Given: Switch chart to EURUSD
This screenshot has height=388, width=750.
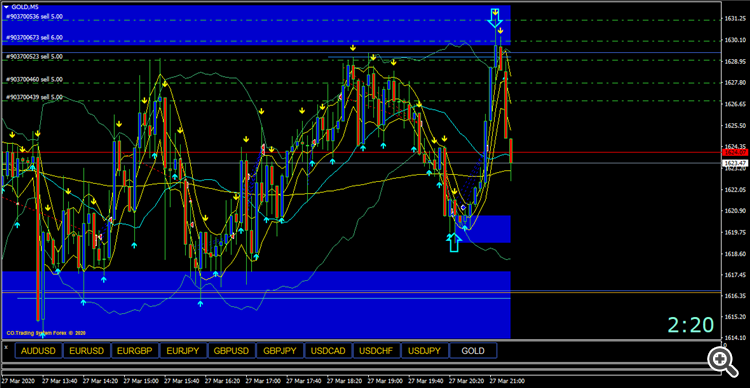Looking at the screenshot, I should tap(87, 351).
